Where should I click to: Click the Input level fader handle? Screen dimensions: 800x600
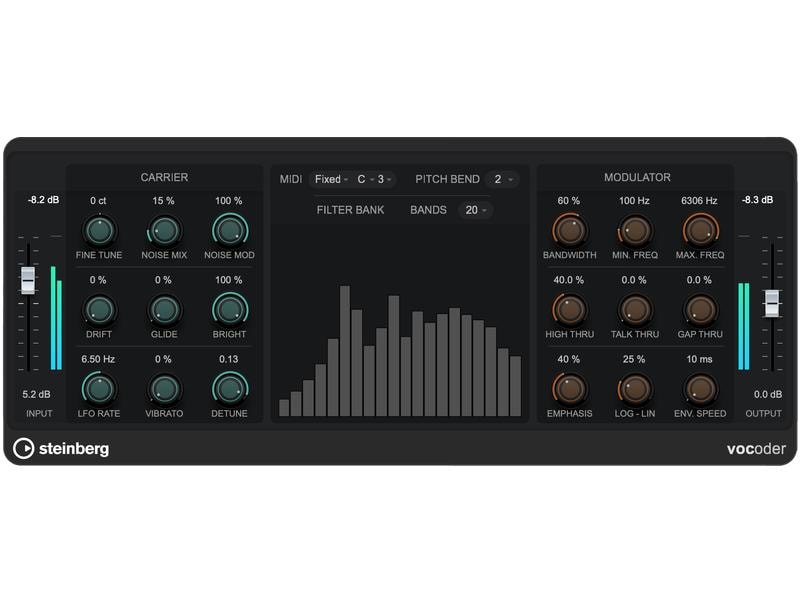[28, 280]
